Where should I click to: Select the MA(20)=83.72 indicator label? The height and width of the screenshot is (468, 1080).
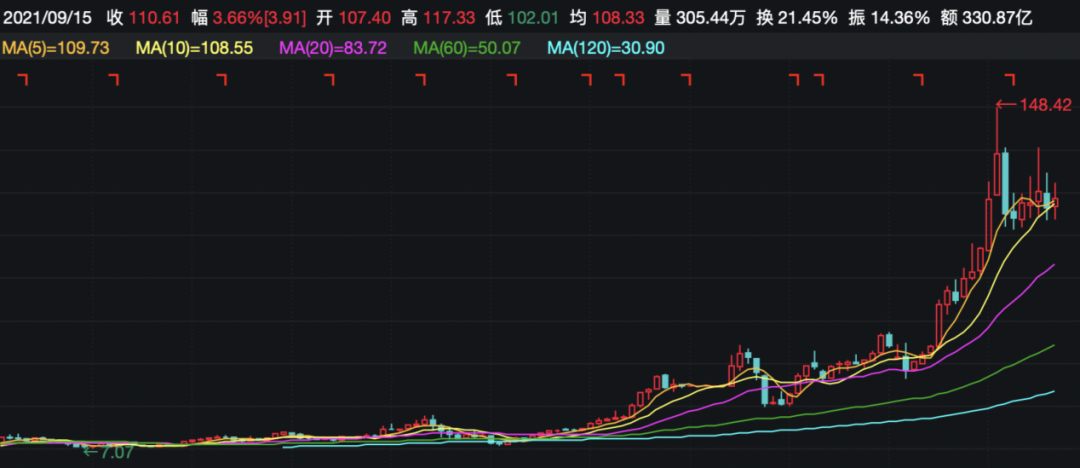click(334, 48)
